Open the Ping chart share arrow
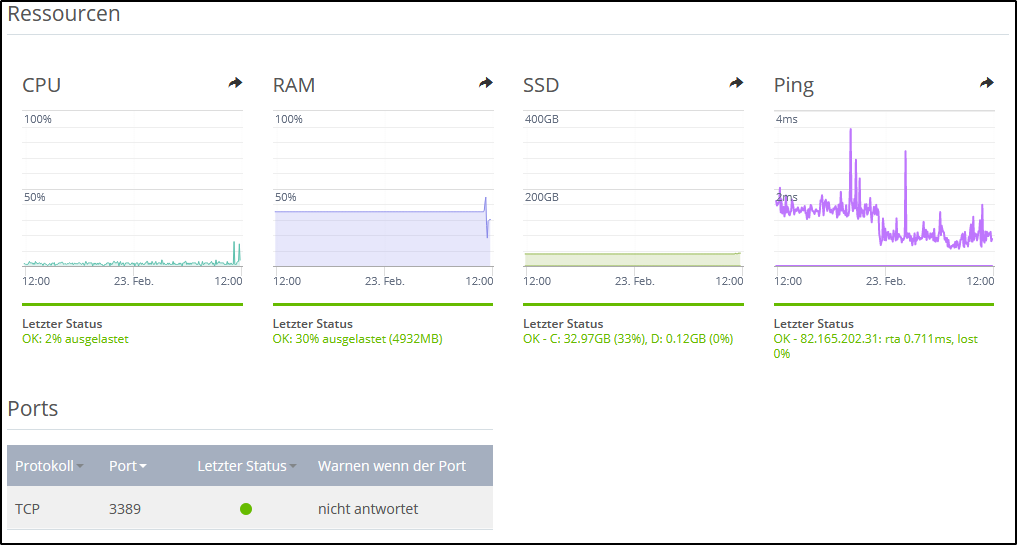Screen dimensions: 1017x545 [987, 83]
